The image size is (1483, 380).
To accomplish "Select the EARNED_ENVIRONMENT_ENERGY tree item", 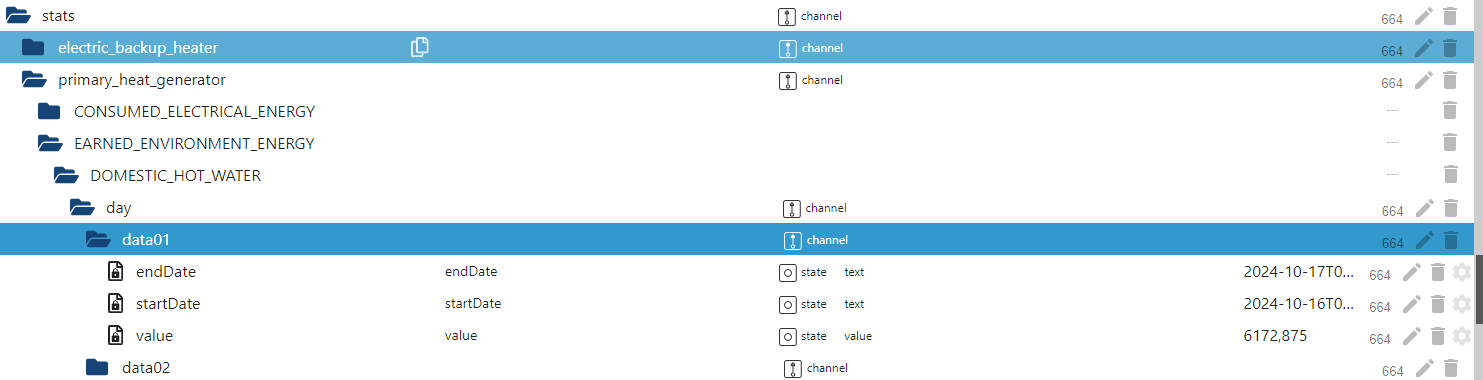I will tap(194, 143).
